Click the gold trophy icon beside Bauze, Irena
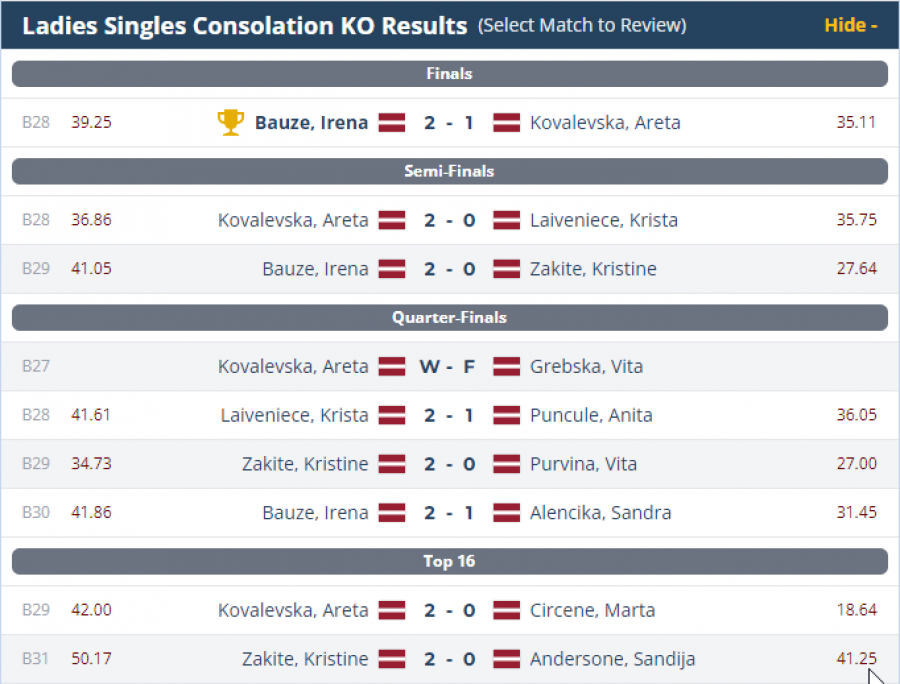The image size is (900, 684). (230, 122)
